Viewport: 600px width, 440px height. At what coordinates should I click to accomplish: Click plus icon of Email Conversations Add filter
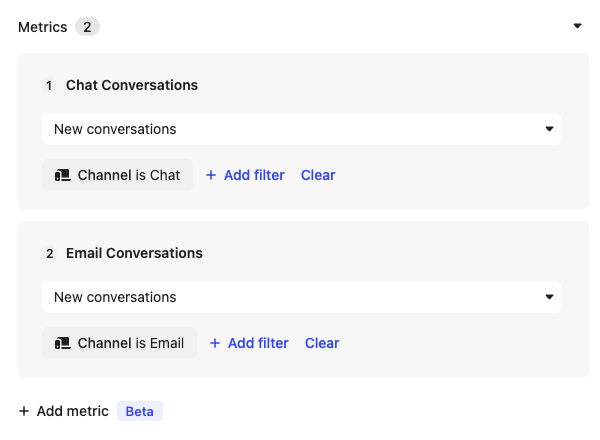tap(215, 343)
